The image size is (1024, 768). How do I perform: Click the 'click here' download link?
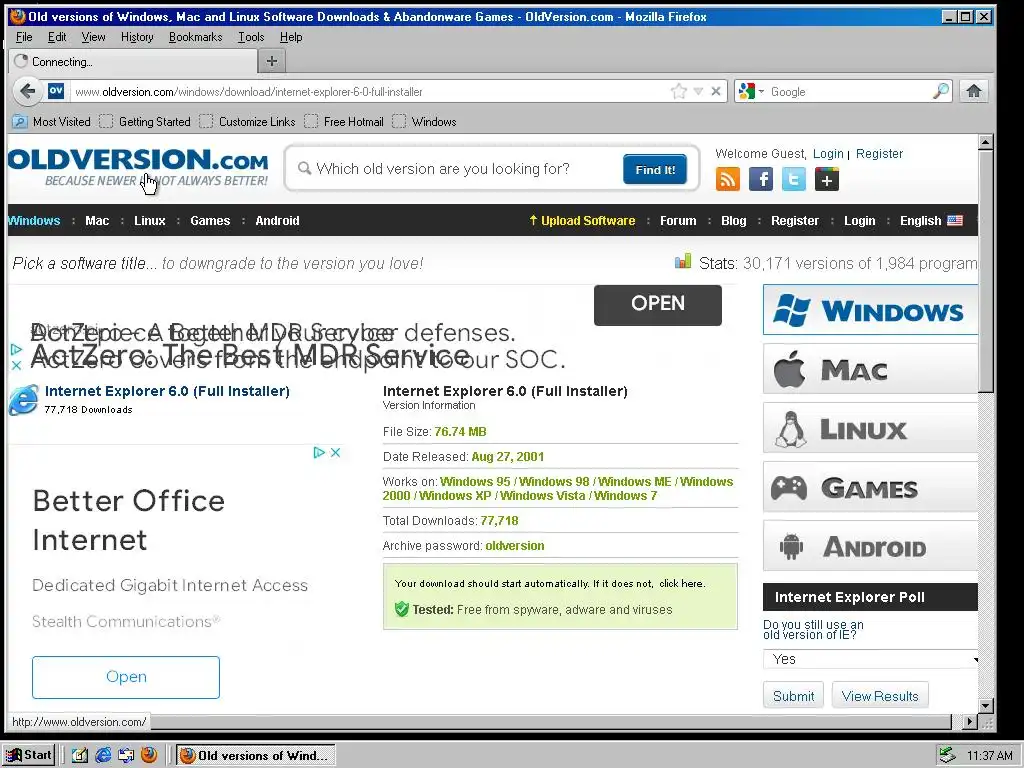pyautogui.click(x=681, y=584)
